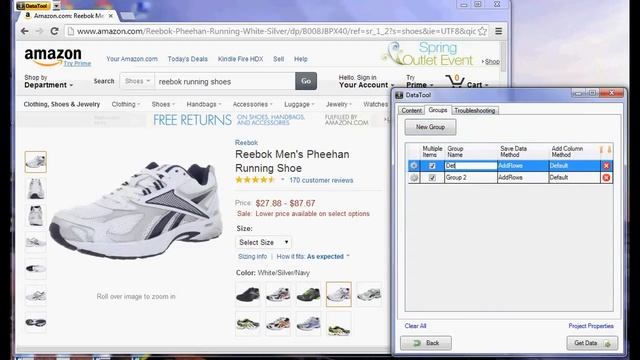The width and height of the screenshot is (640, 360).
Task: Open the Jewelry category dropdown
Action: click(338, 104)
